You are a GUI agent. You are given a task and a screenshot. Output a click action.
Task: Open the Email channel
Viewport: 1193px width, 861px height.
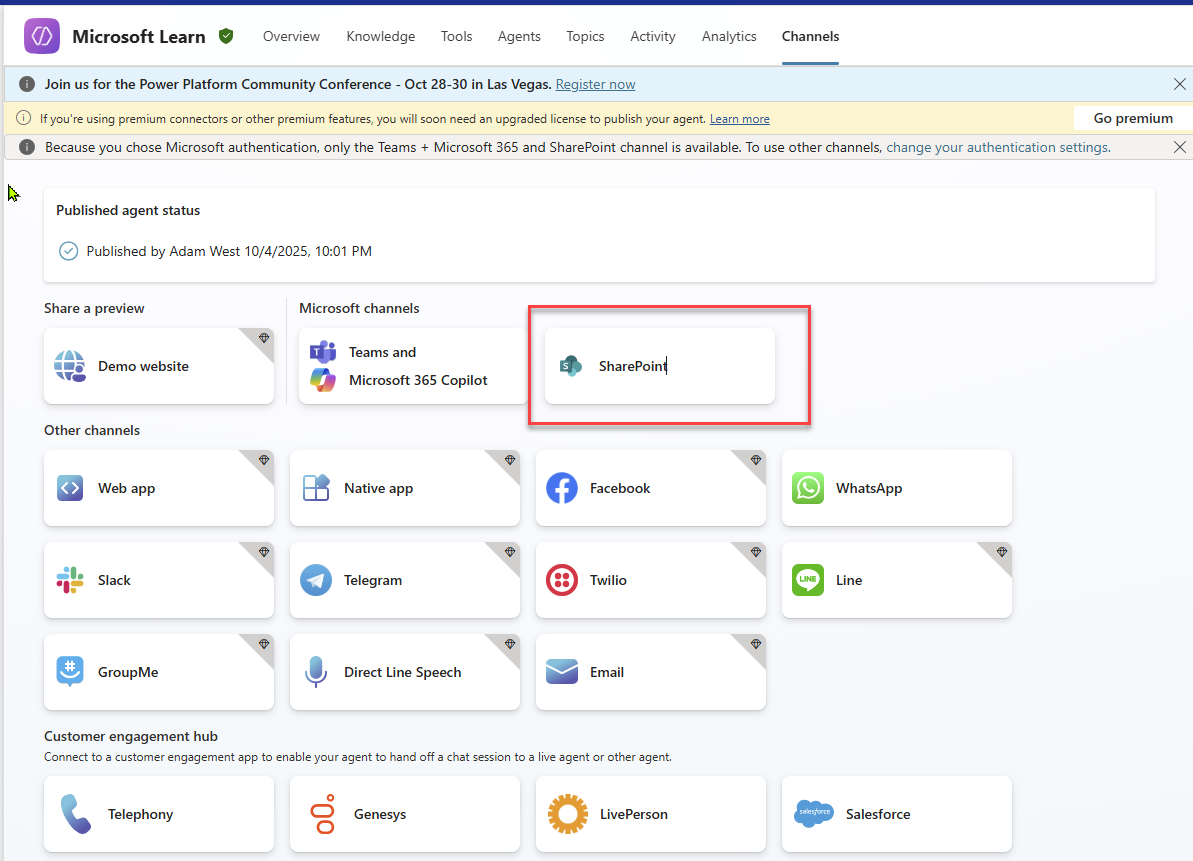tap(650, 672)
